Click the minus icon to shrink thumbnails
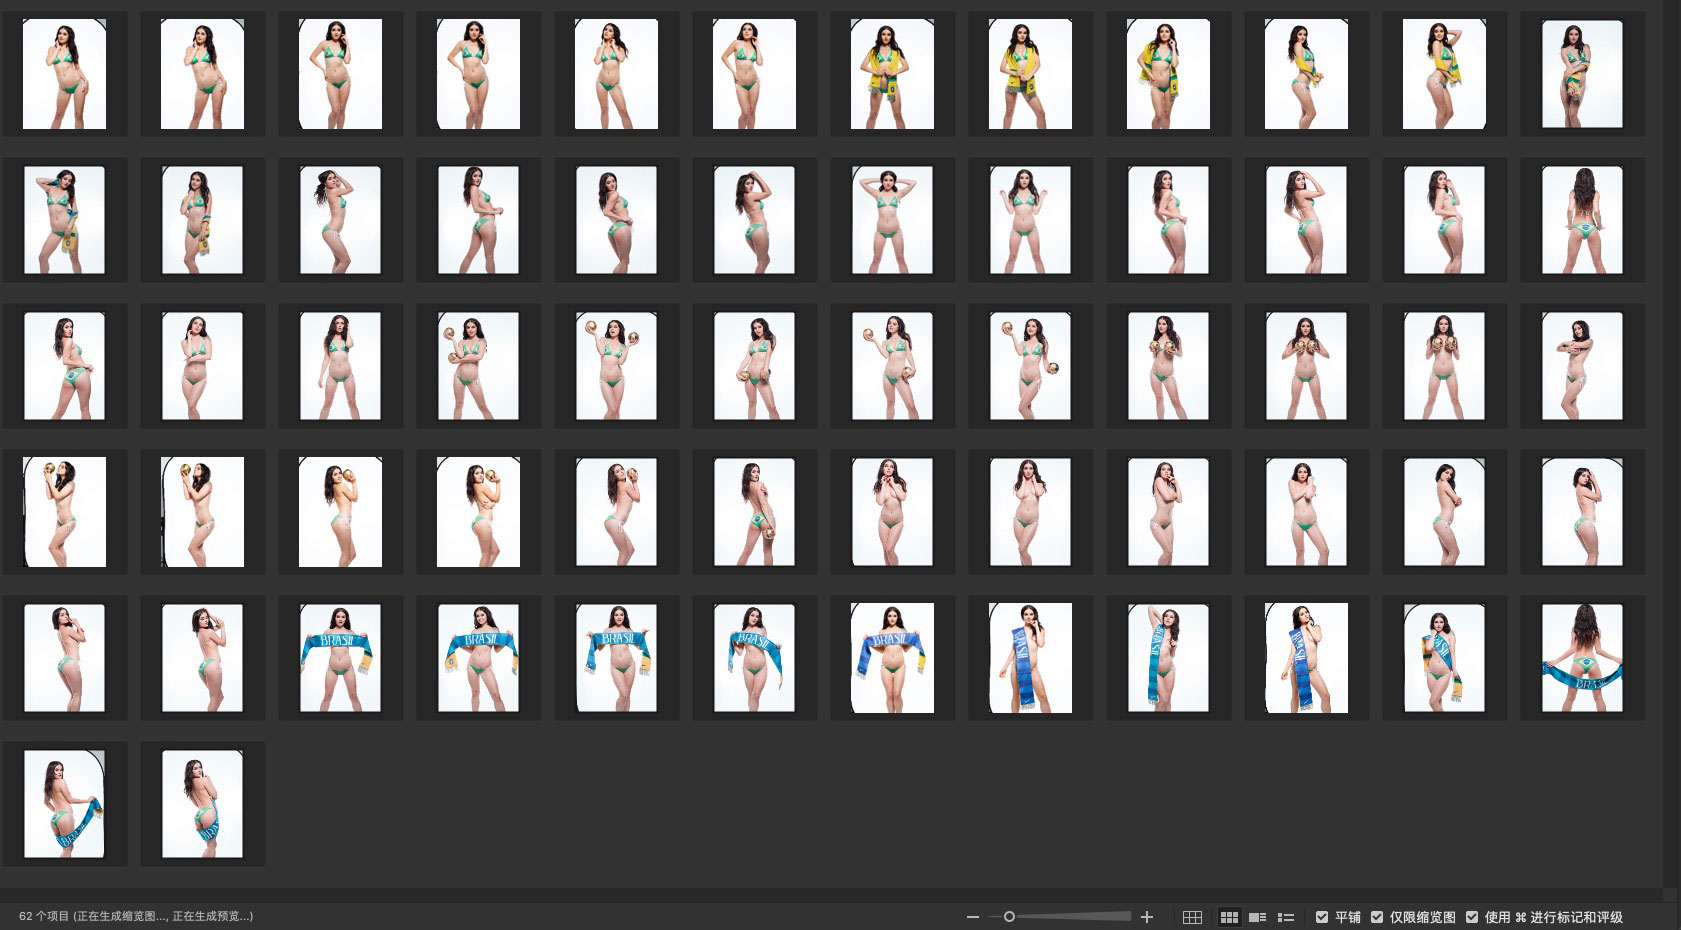 972,917
